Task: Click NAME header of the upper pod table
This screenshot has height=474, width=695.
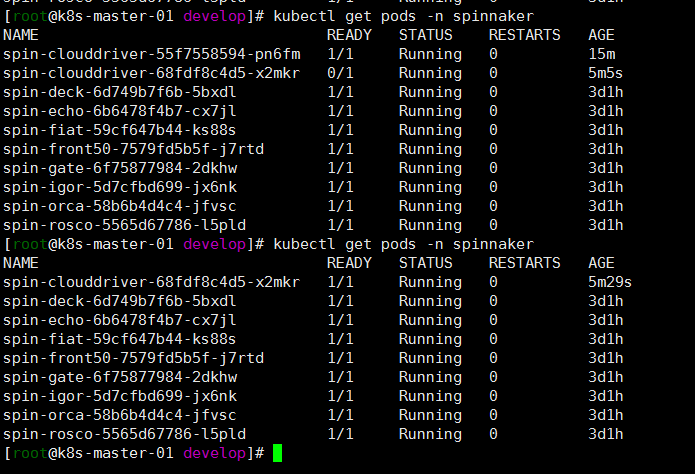Action: click(21, 35)
